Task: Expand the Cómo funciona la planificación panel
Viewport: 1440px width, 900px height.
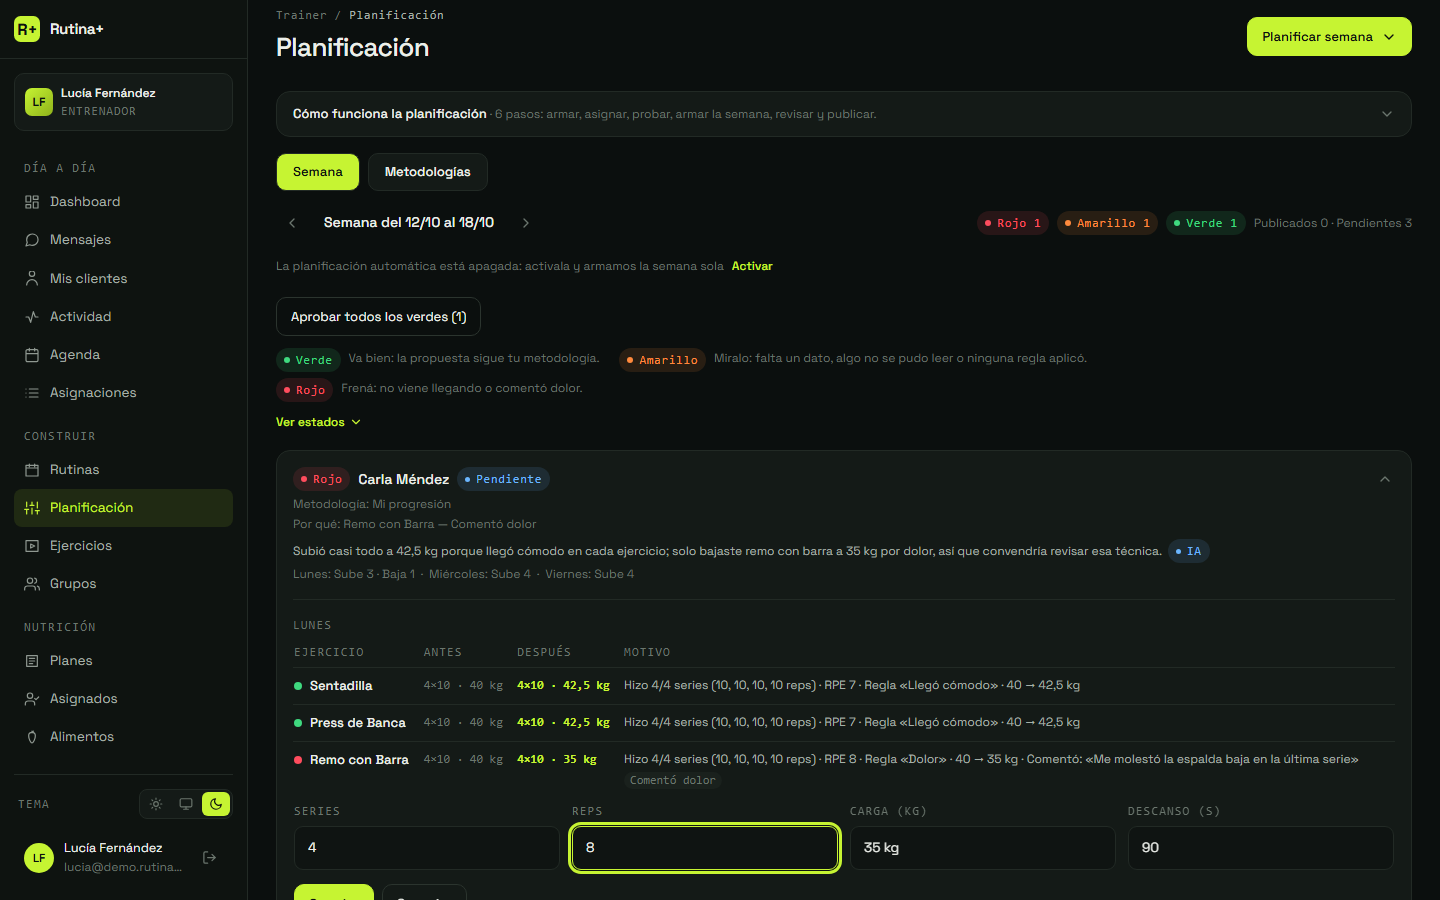Action: [x=843, y=114]
